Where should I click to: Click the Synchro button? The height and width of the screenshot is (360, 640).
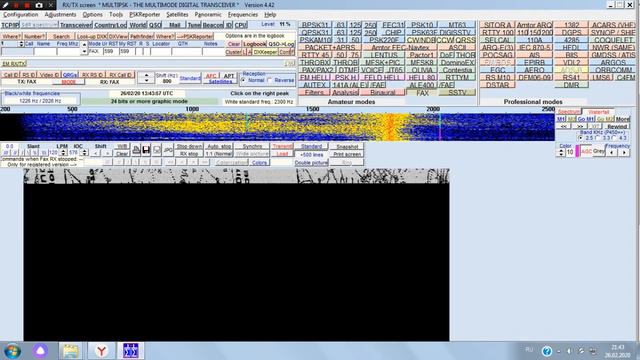tap(252, 146)
